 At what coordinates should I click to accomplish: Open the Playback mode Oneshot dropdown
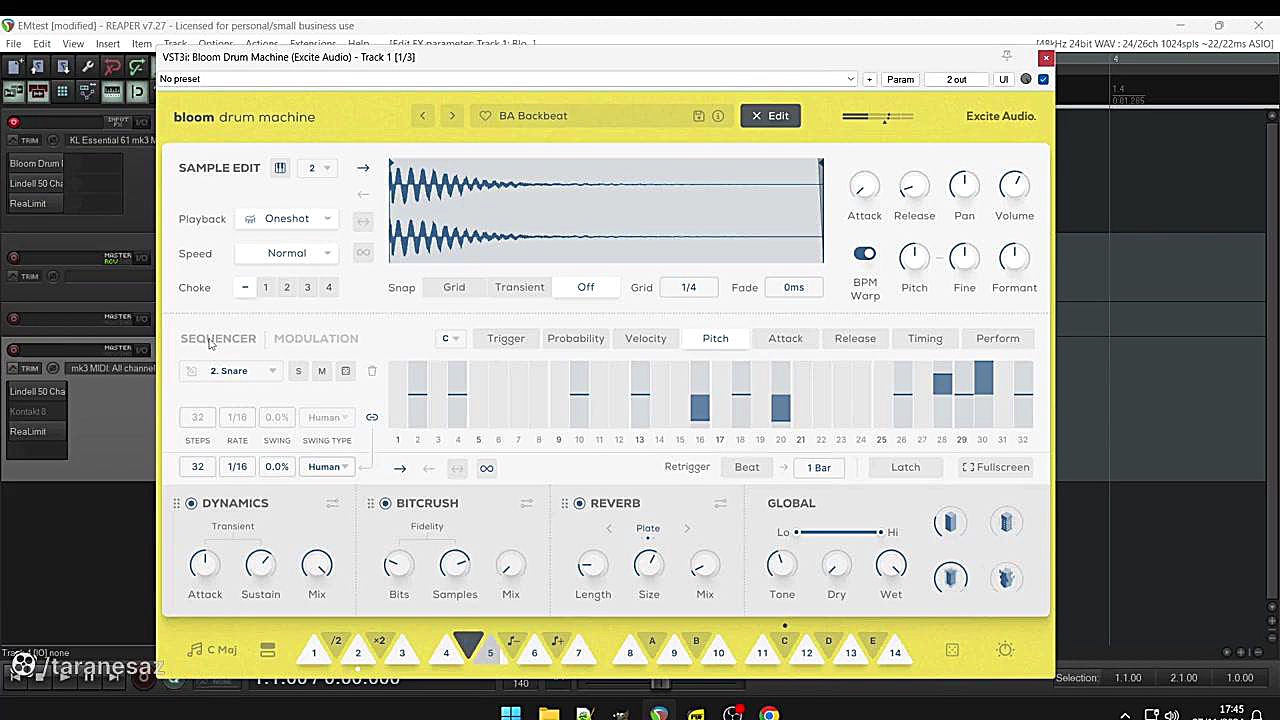pyautogui.click(x=287, y=219)
